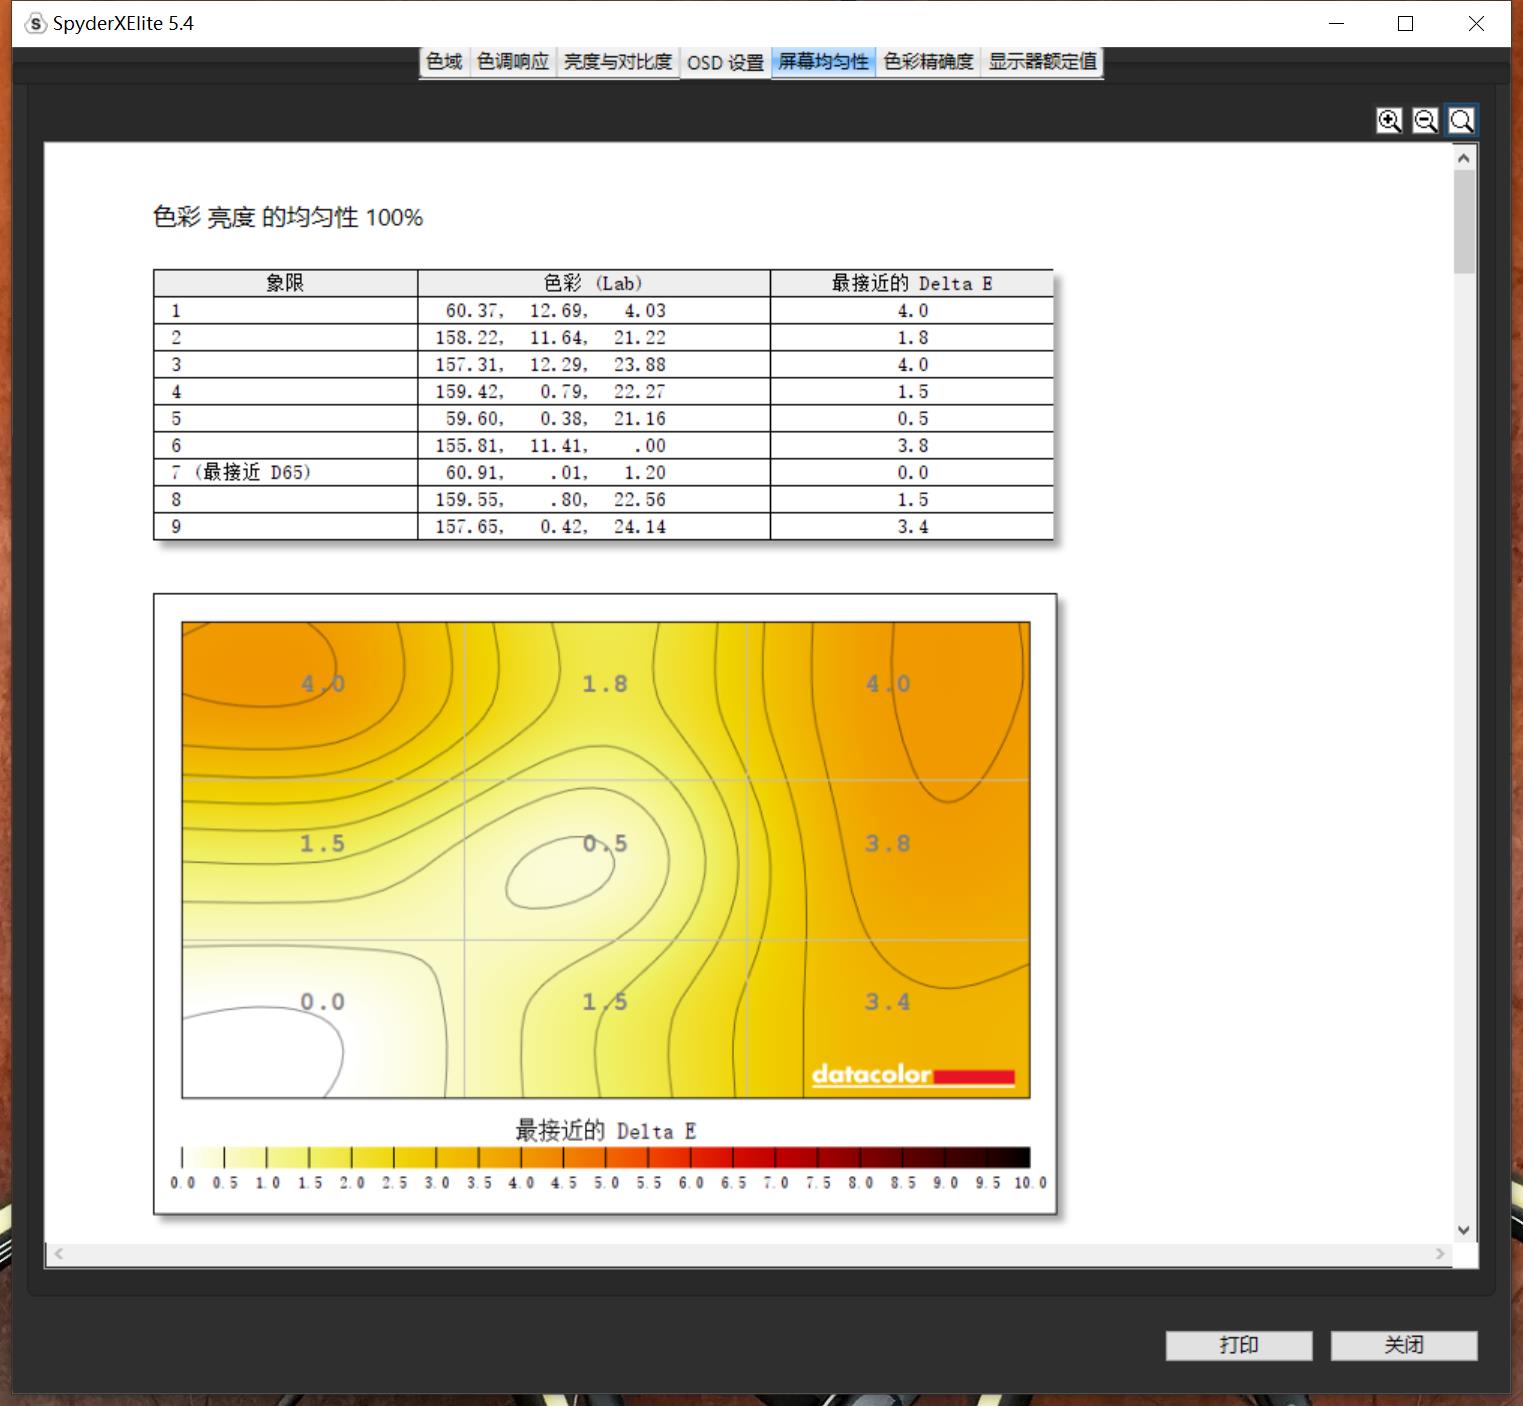This screenshot has height=1406, width=1523.
Task: Click the 5.0 mark on Delta E legend
Action: tap(606, 1183)
